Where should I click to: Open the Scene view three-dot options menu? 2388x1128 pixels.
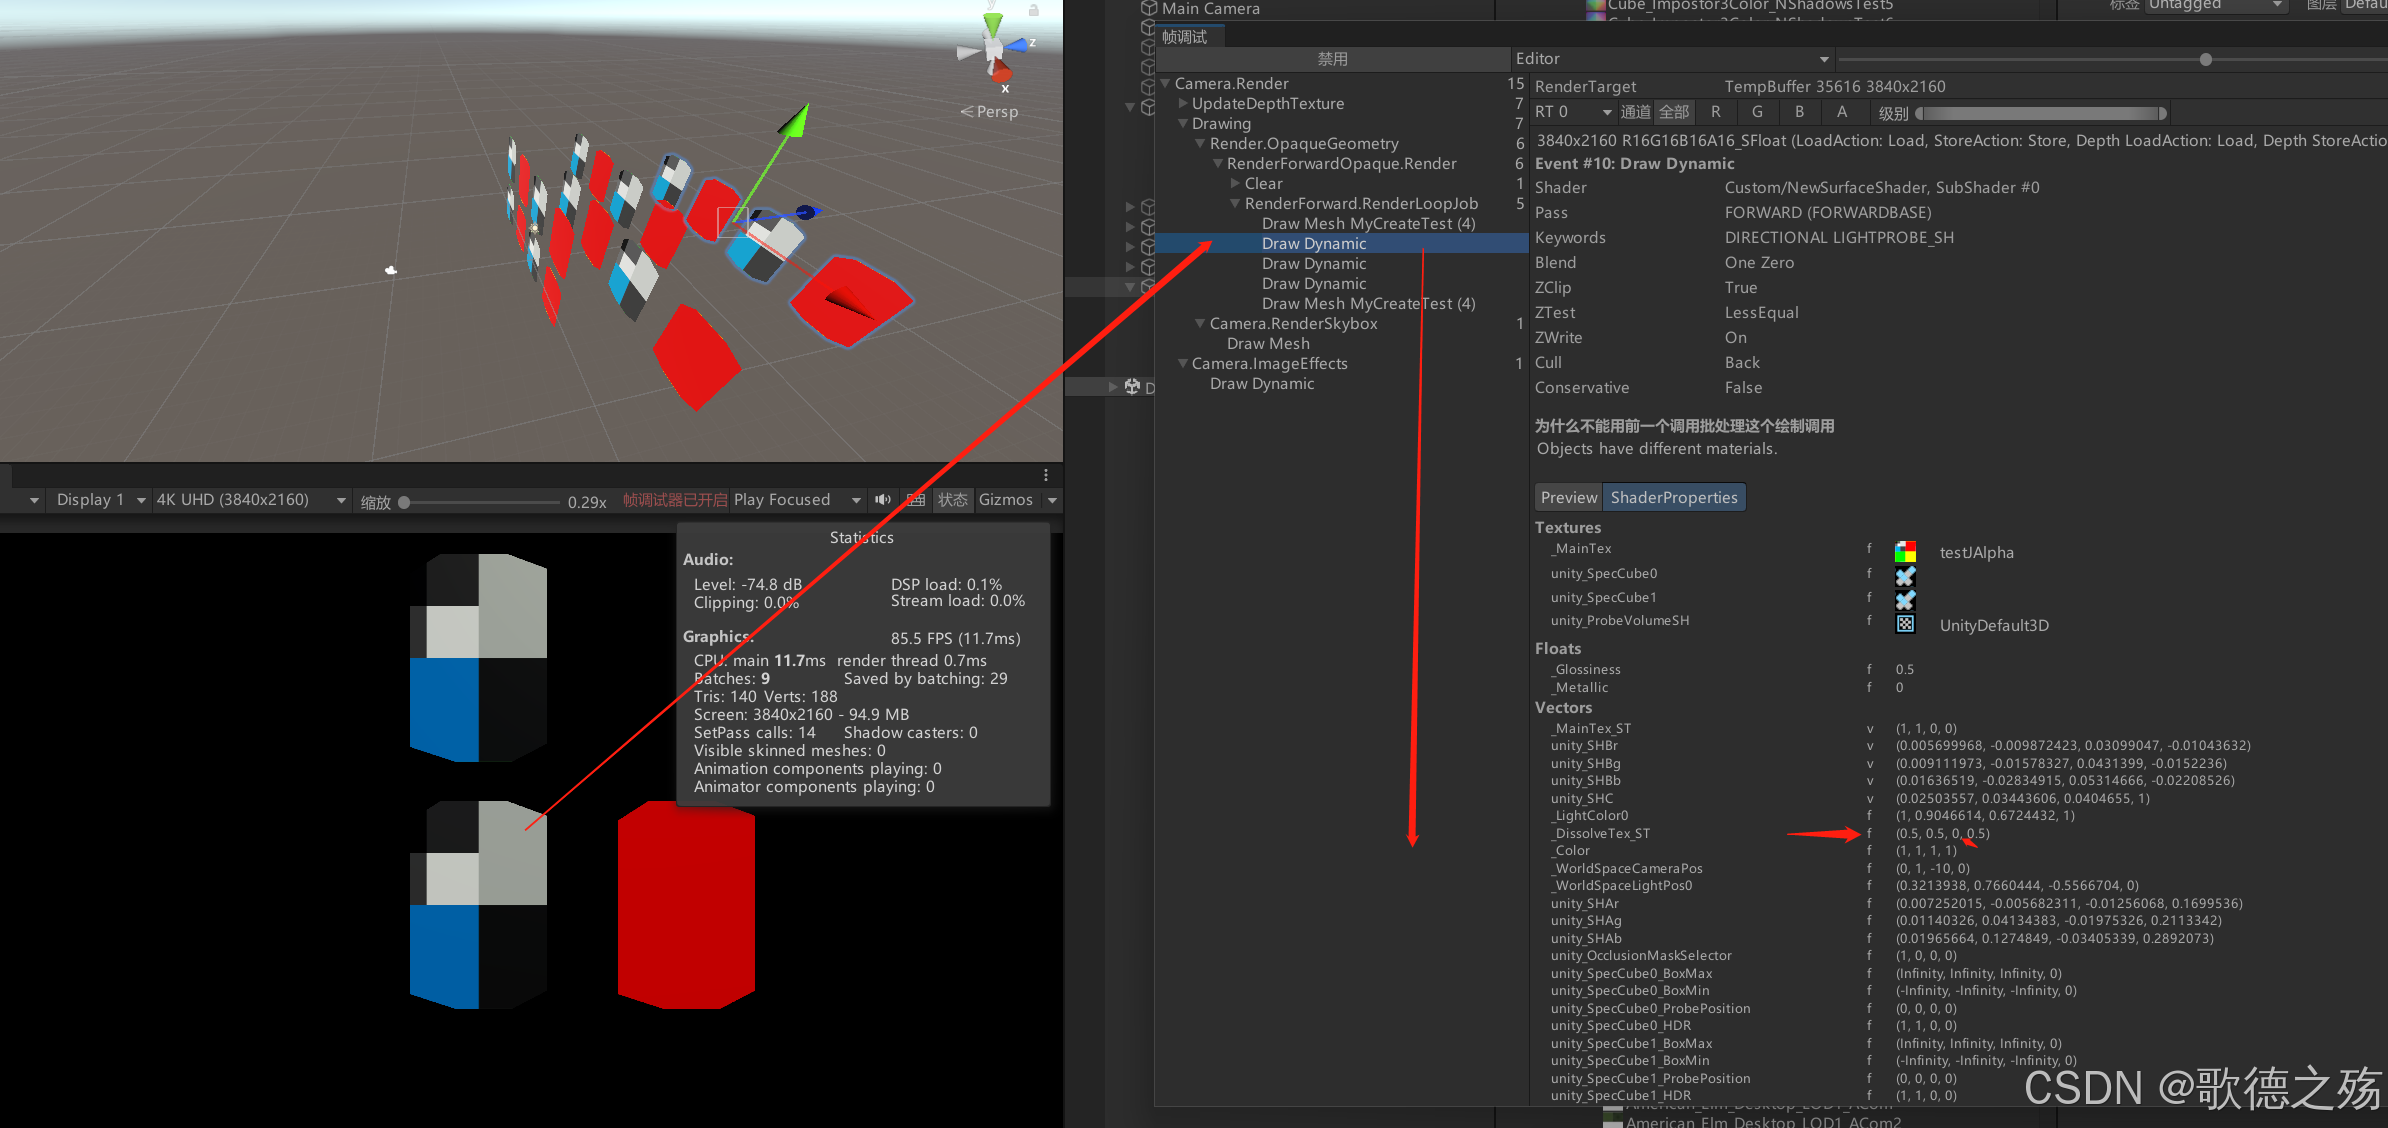coord(1046,475)
